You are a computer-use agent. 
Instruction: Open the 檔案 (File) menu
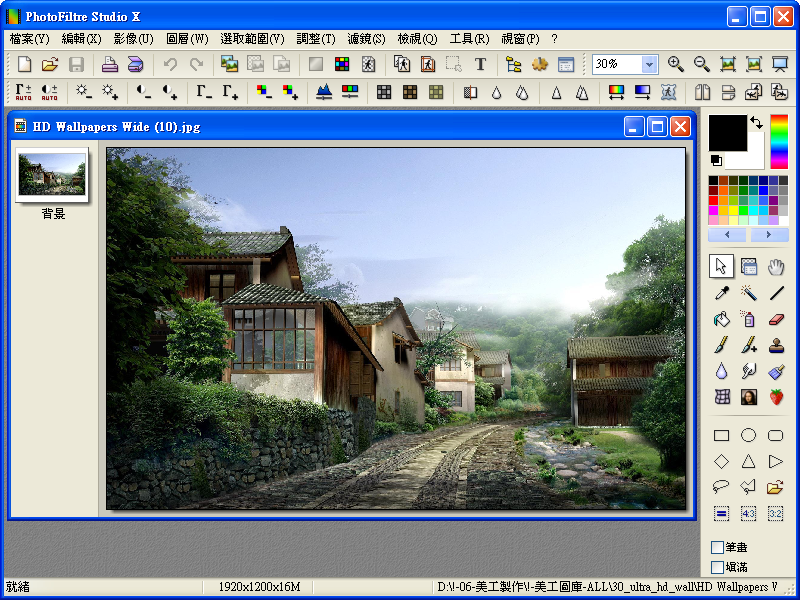pyautogui.click(x=29, y=39)
